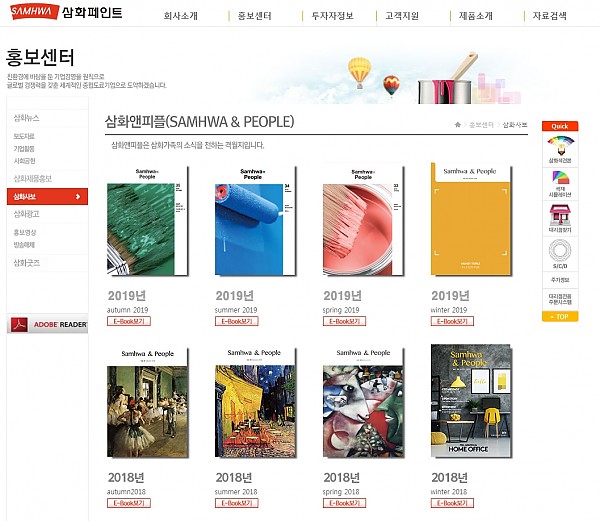Image resolution: width=600 pixels, height=521 pixels.
Task: Open the 제품소개 top menu
Action: tap(476, 16)
